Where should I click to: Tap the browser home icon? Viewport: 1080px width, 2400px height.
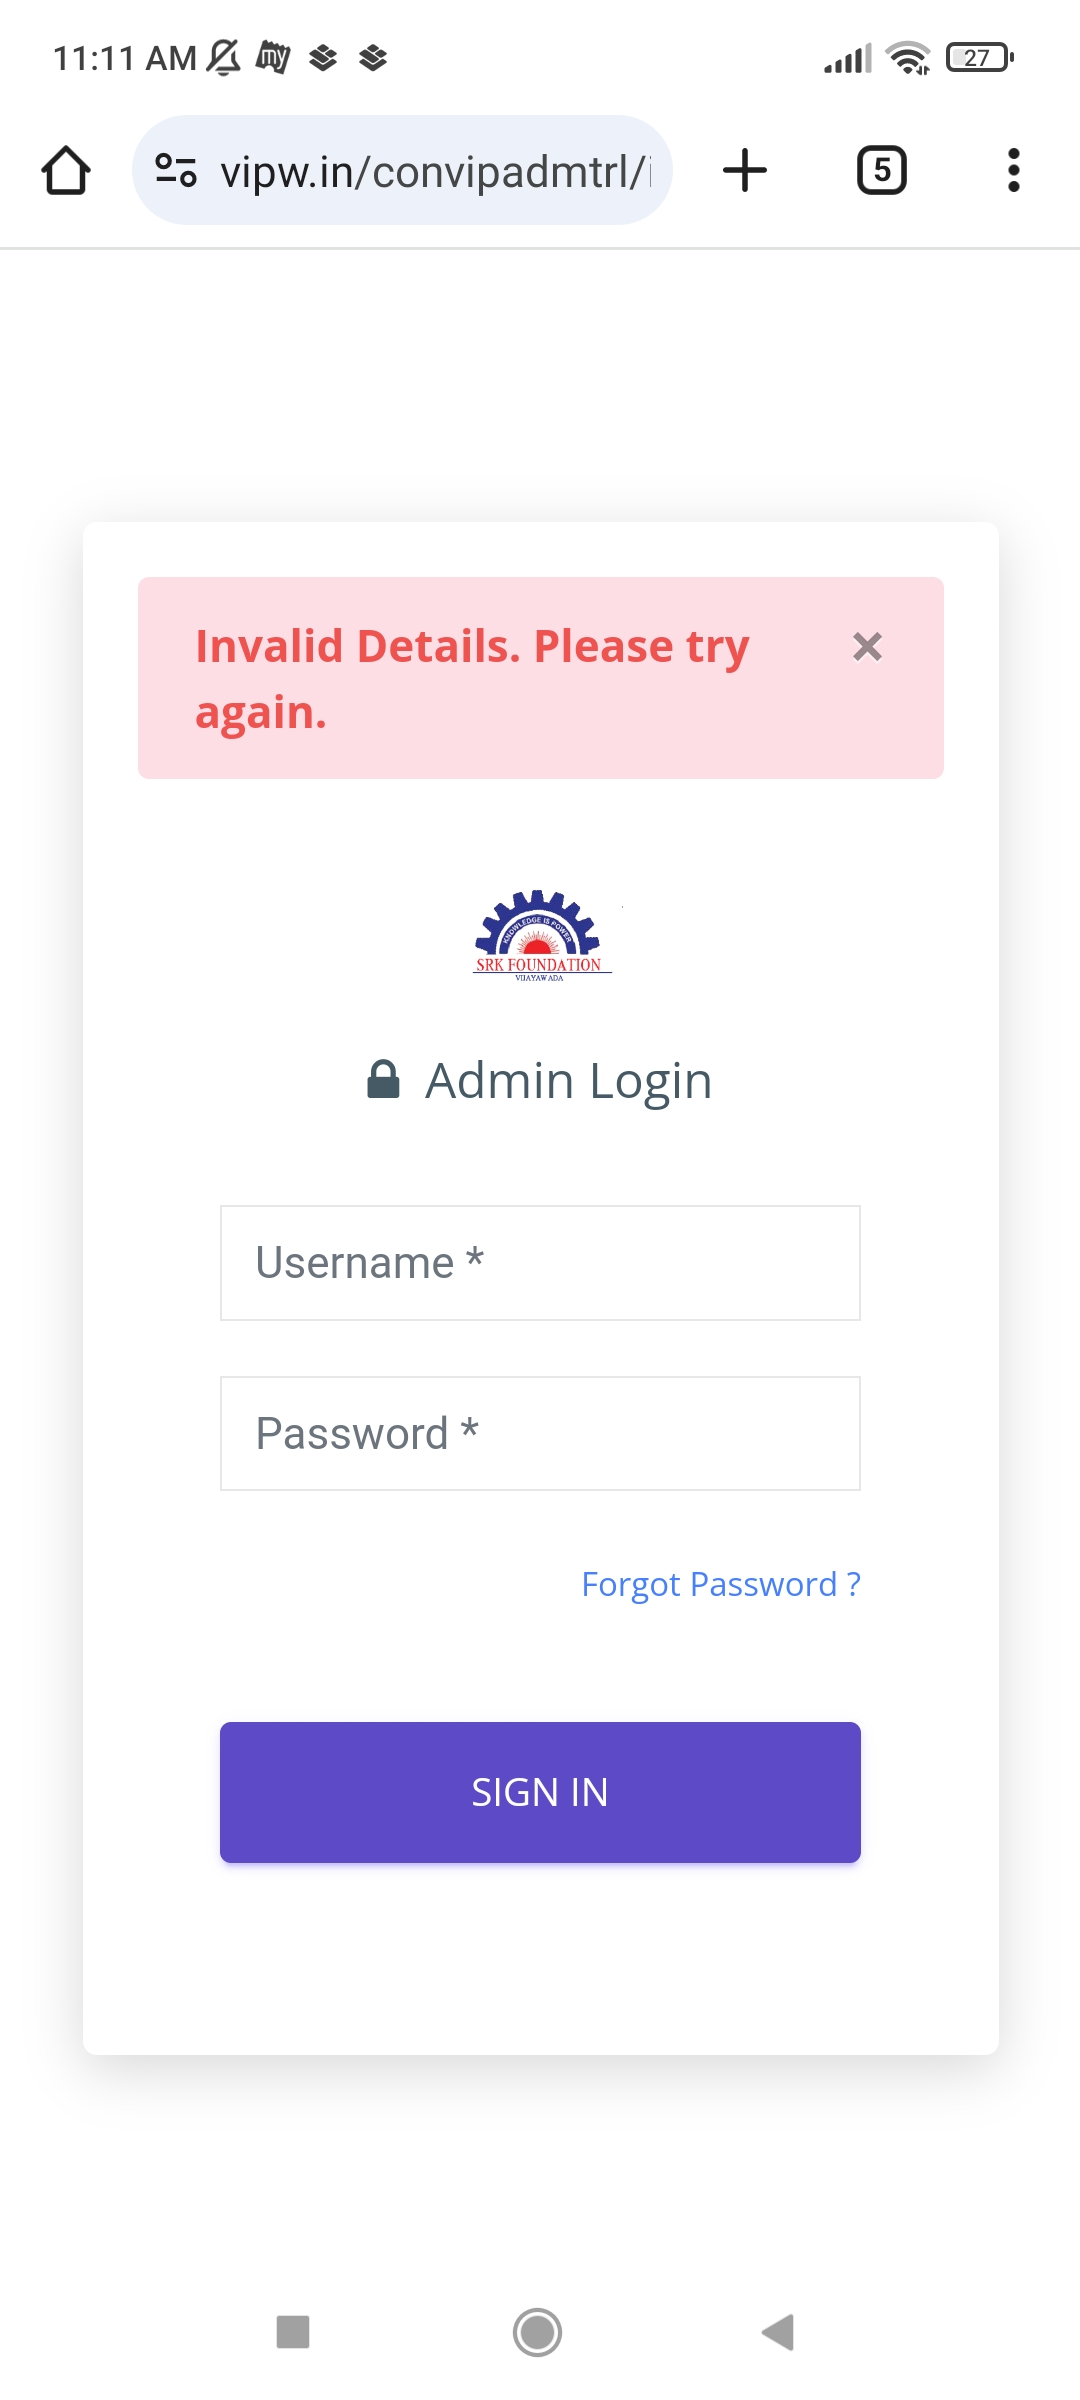coord(66,170)
